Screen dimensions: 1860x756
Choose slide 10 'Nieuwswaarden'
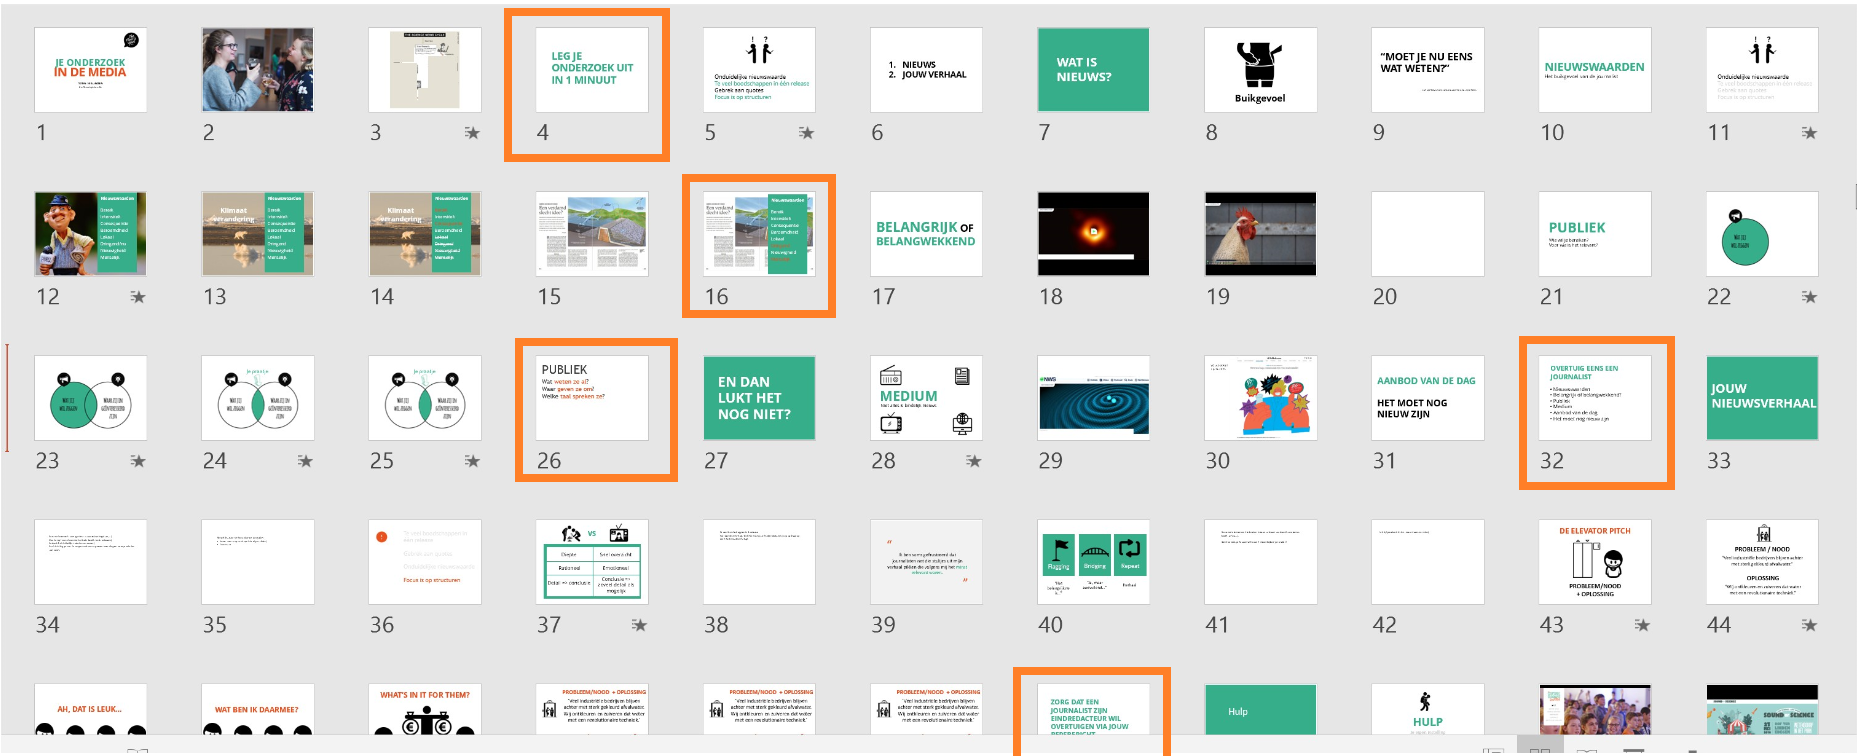tap(1594, 69)
